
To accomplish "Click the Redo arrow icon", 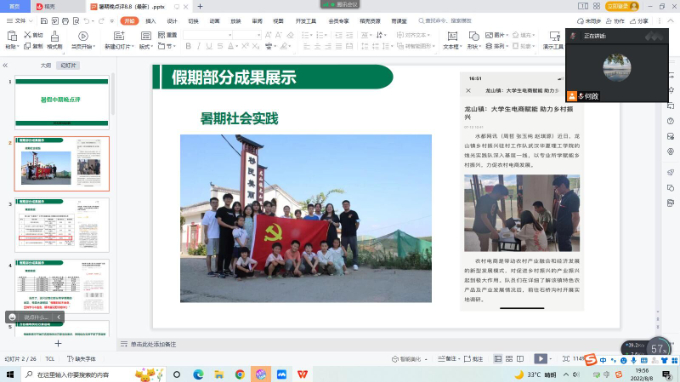I will point(101,21).
